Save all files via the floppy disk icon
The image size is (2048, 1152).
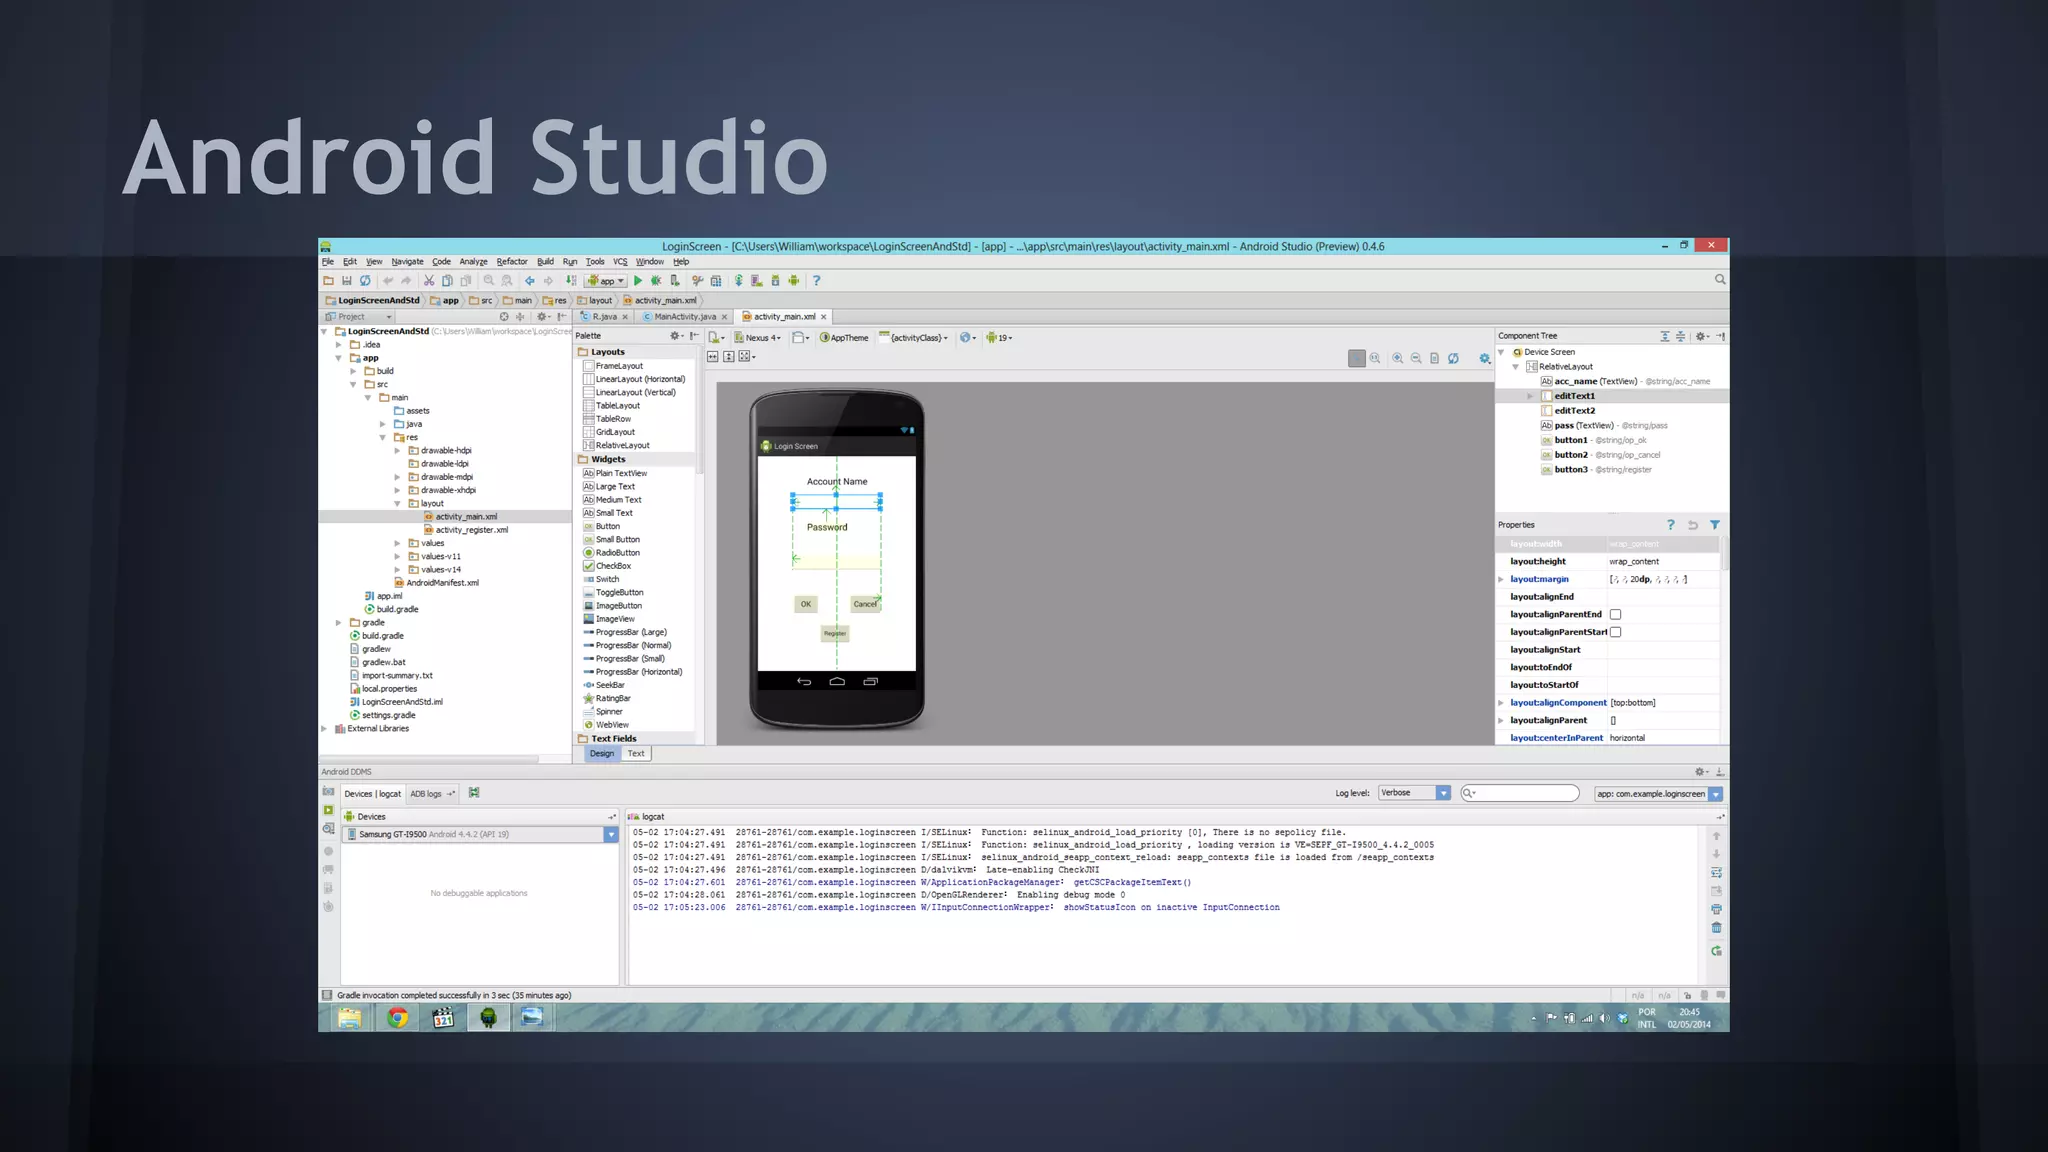(x=346, y=281)
